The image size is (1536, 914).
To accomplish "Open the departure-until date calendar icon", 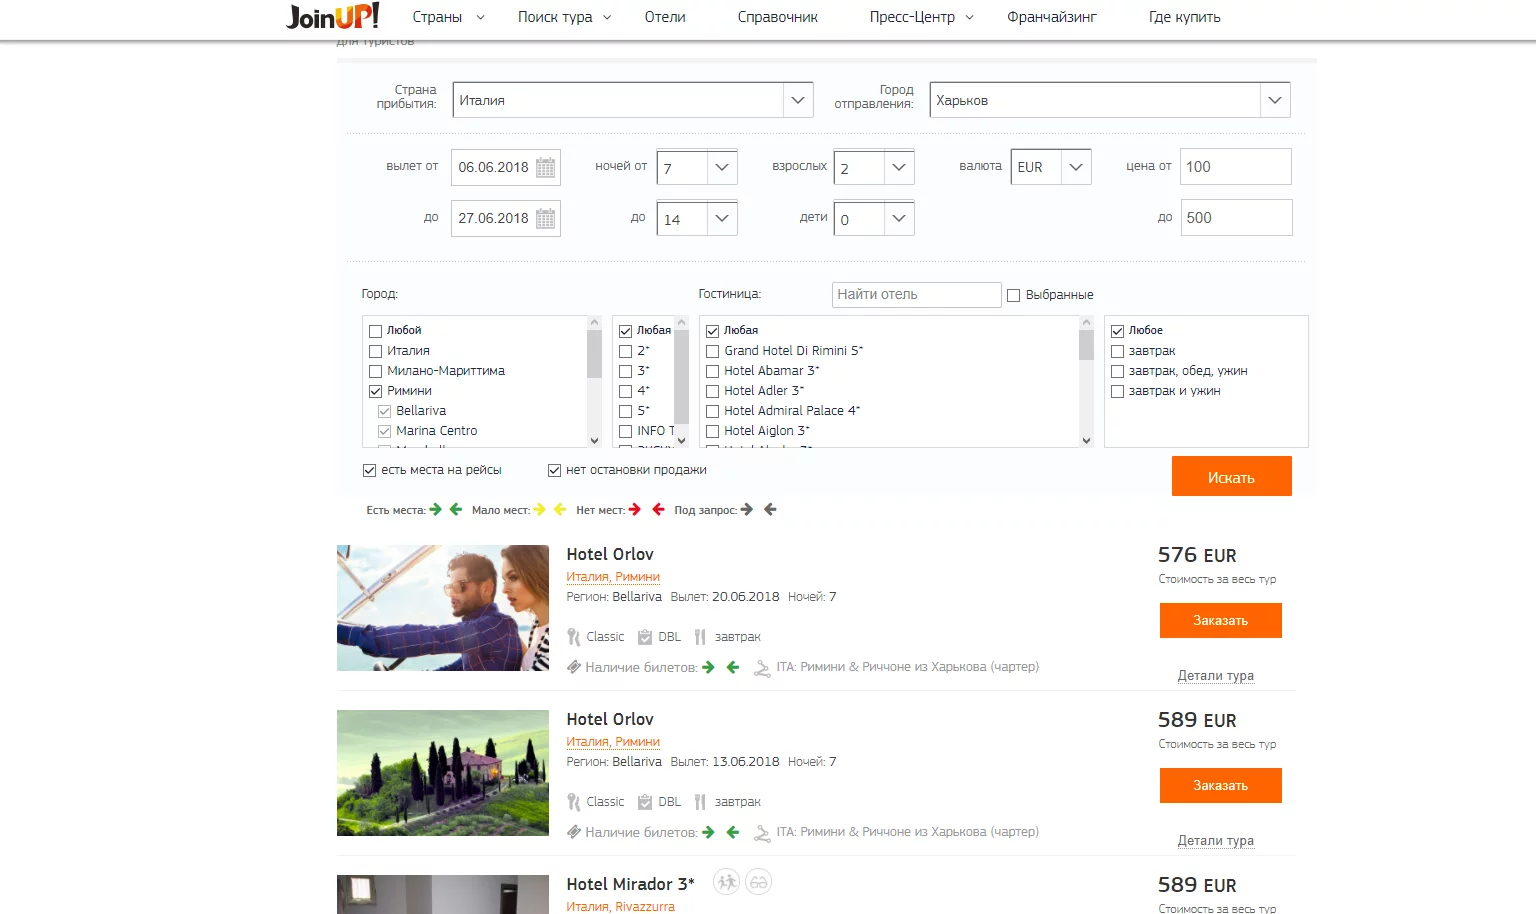I will click(545, 218).
